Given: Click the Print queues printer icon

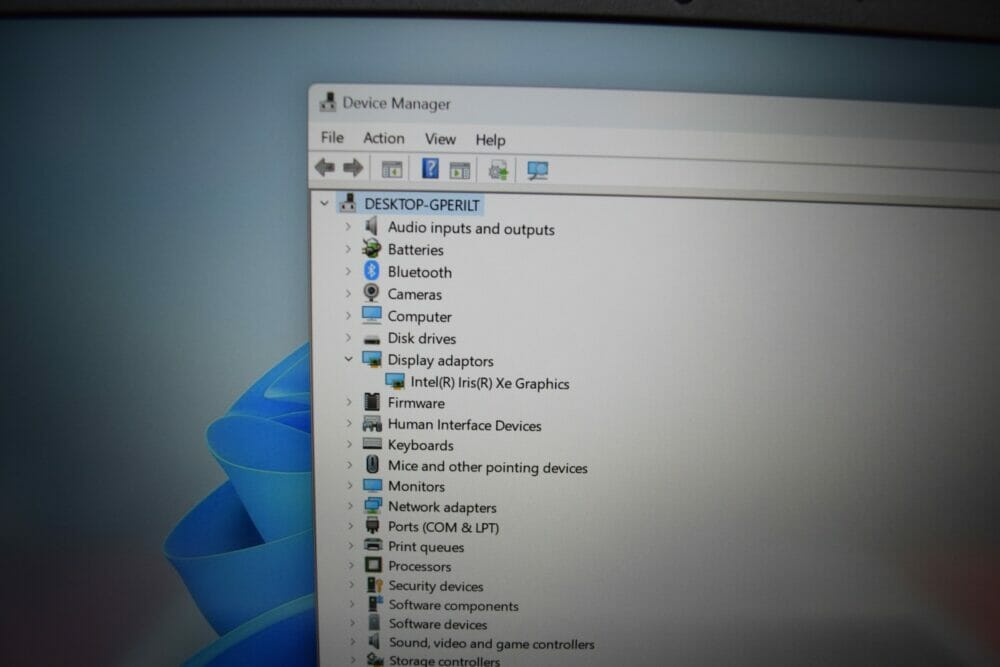Looking at the screenshot, I should click(x=373, y=545).
